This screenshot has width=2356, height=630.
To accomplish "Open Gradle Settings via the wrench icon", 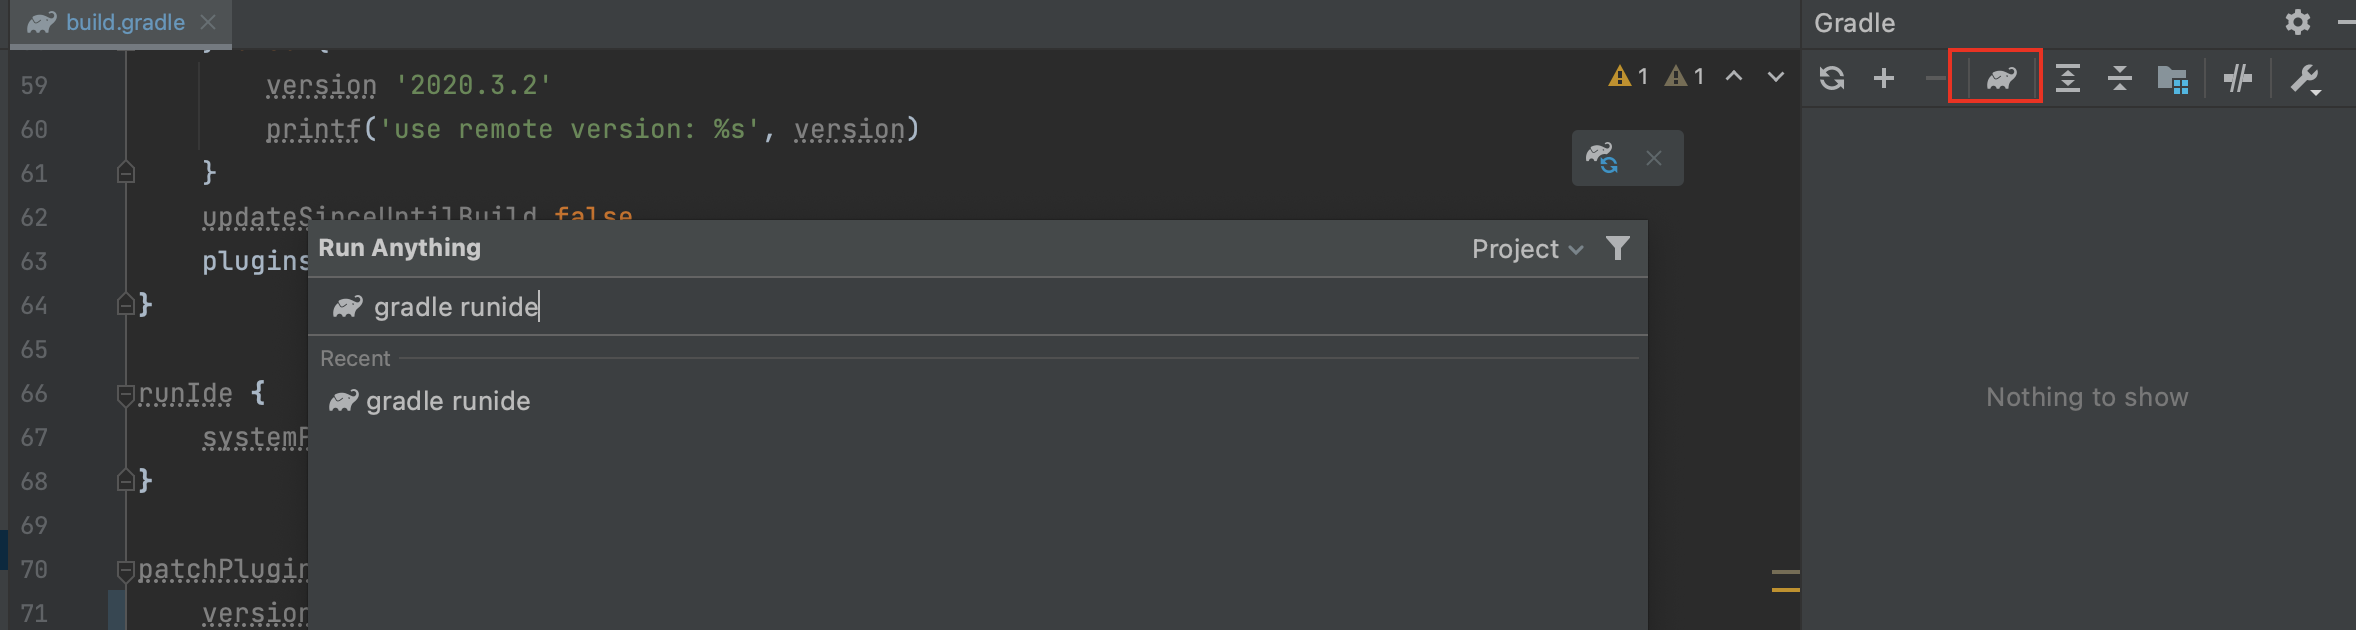I will [2306, 77].
